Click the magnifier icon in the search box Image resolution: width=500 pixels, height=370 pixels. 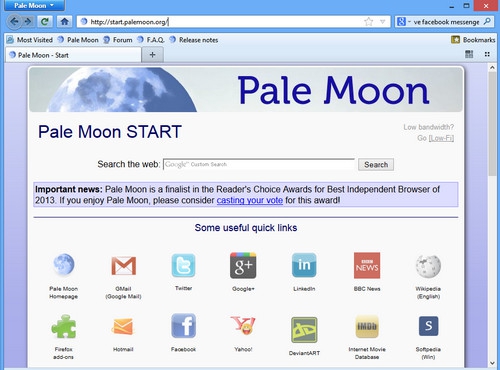pos(487,22)
